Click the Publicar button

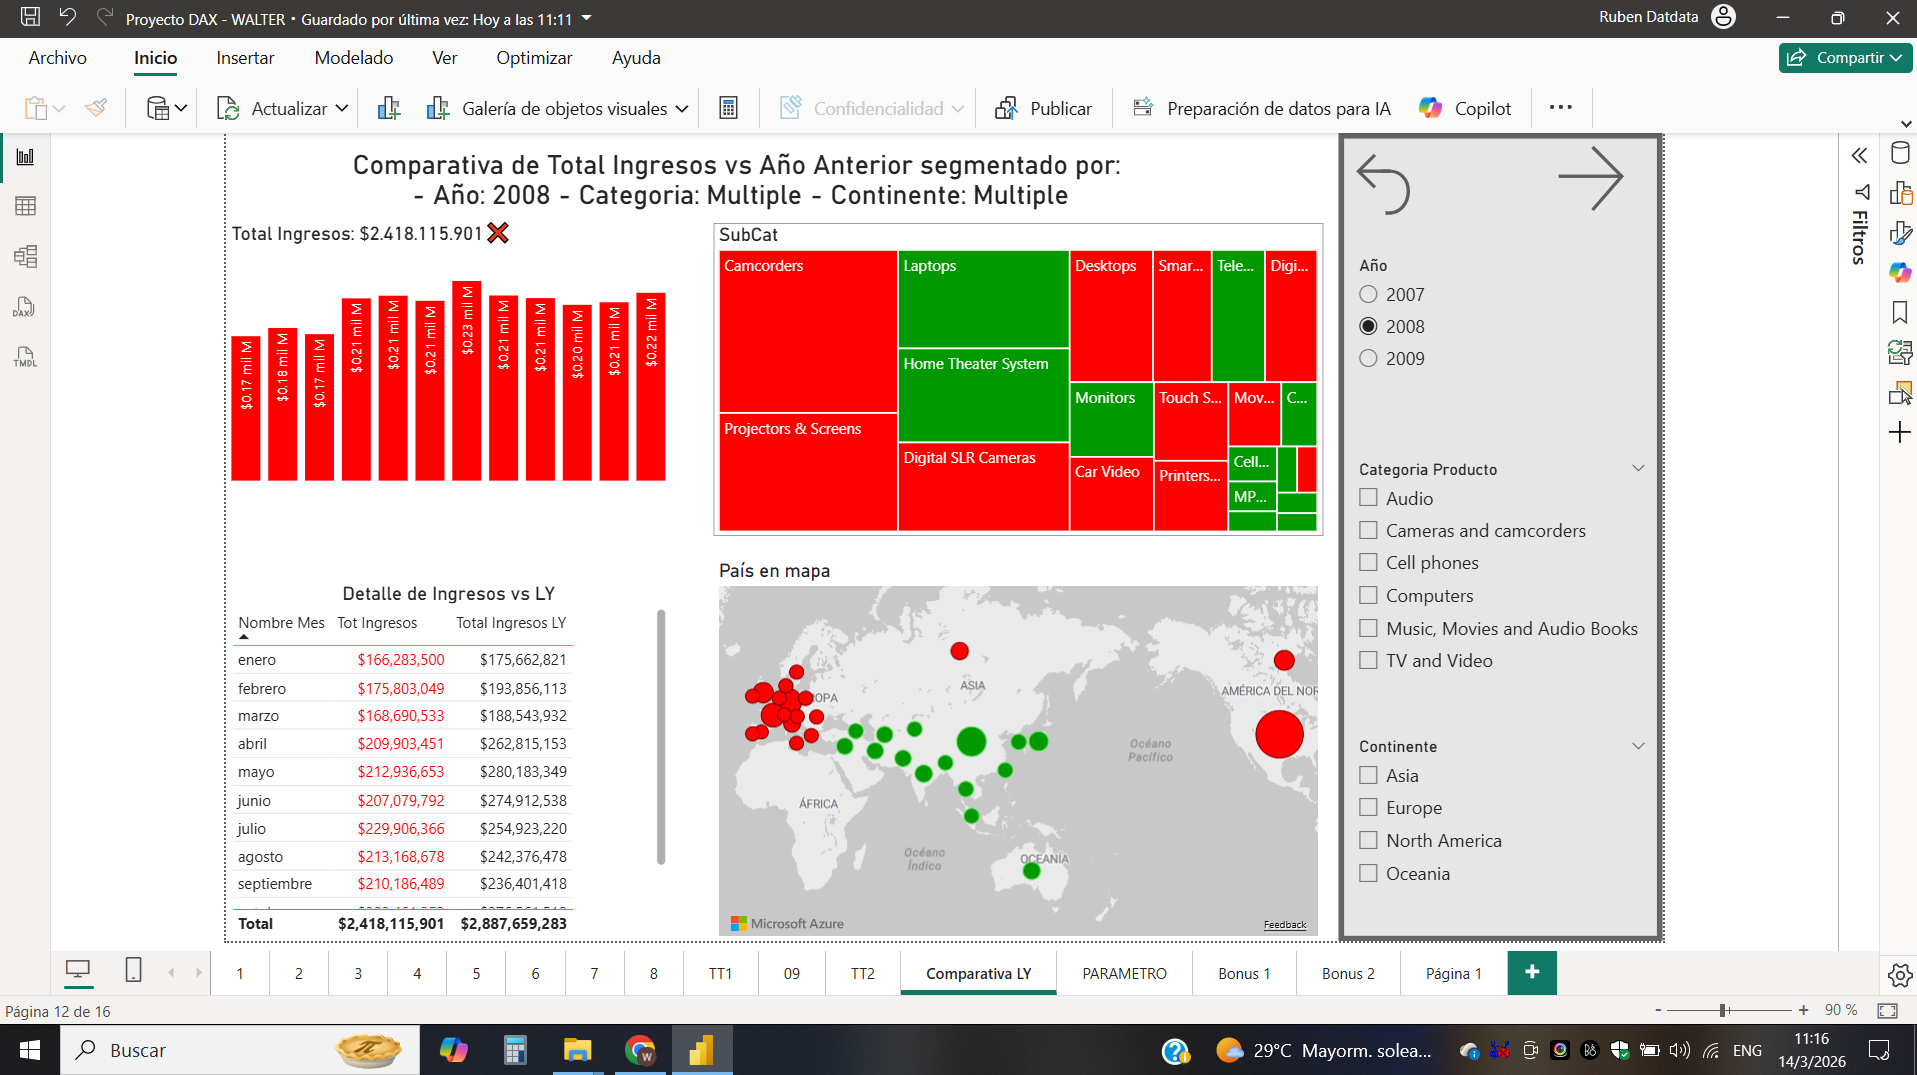pyautogui.click(x=1043, y=108)
